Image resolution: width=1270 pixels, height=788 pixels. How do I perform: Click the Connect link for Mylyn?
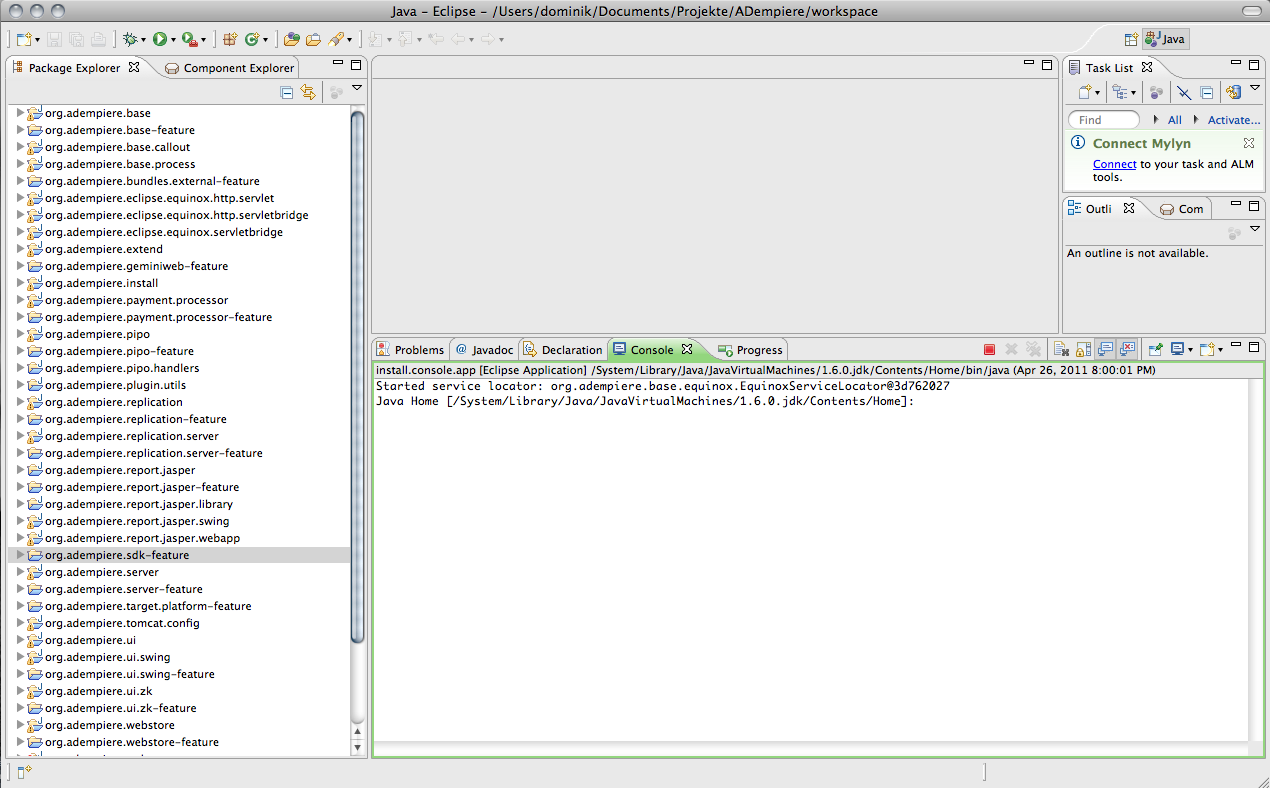[x=1114, y=164]
